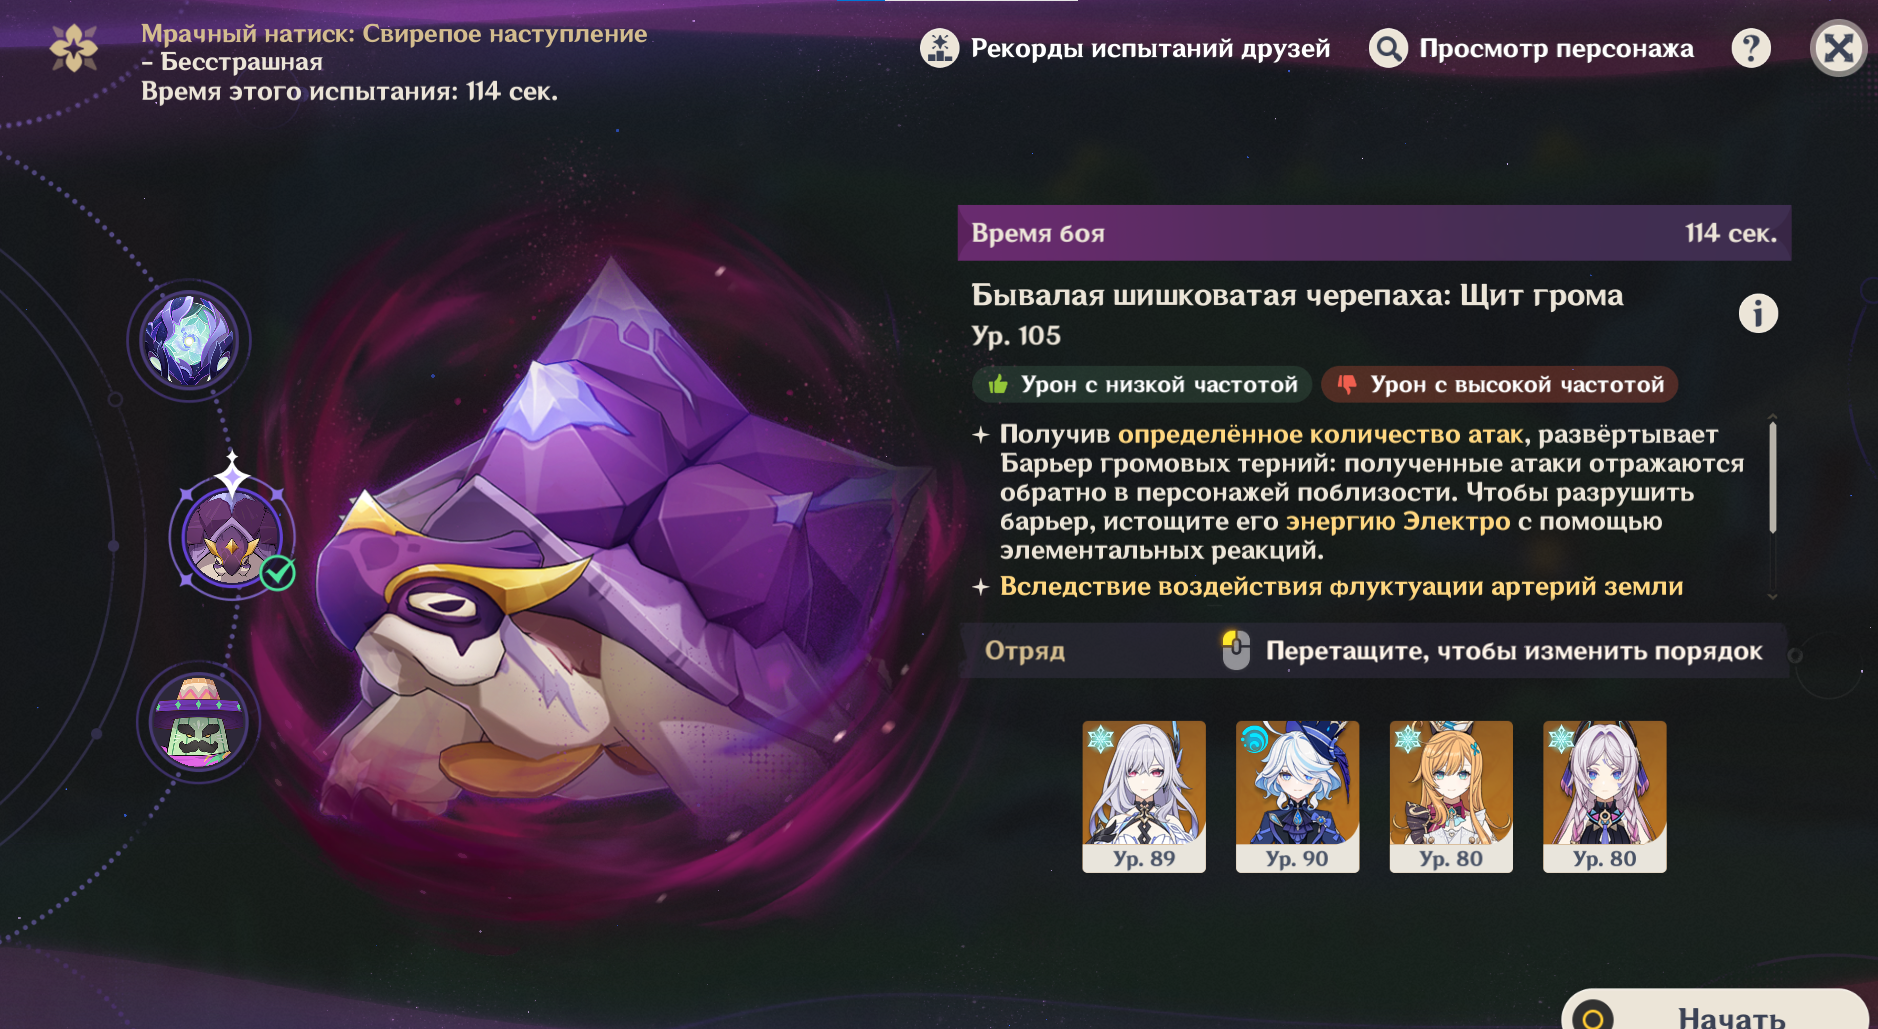Click the red "Урон с высокой частотой" tag
This screenshot has width=1878, height=1029.
click(x=1500, y=385)
